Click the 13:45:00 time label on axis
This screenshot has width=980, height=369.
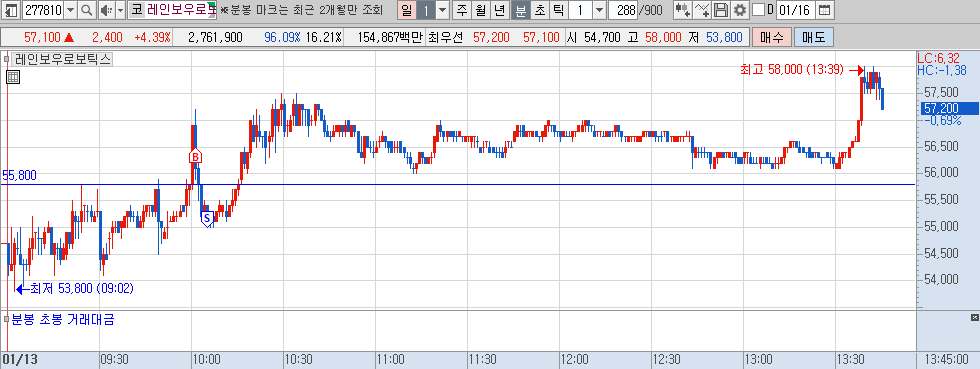point(946,360)
